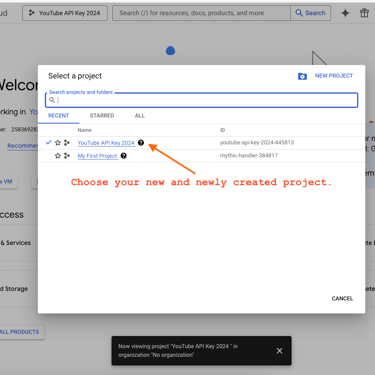
Task: Click the top Search button
Action: click(311, 13)
